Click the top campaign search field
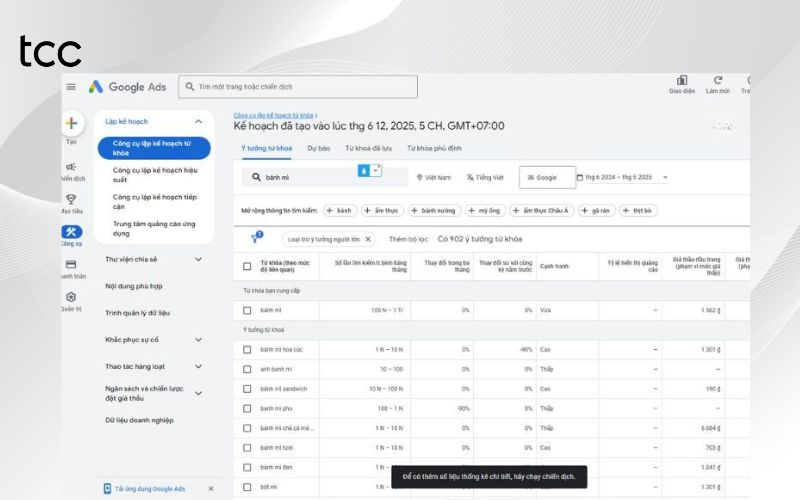 click(x=300, y=87)
